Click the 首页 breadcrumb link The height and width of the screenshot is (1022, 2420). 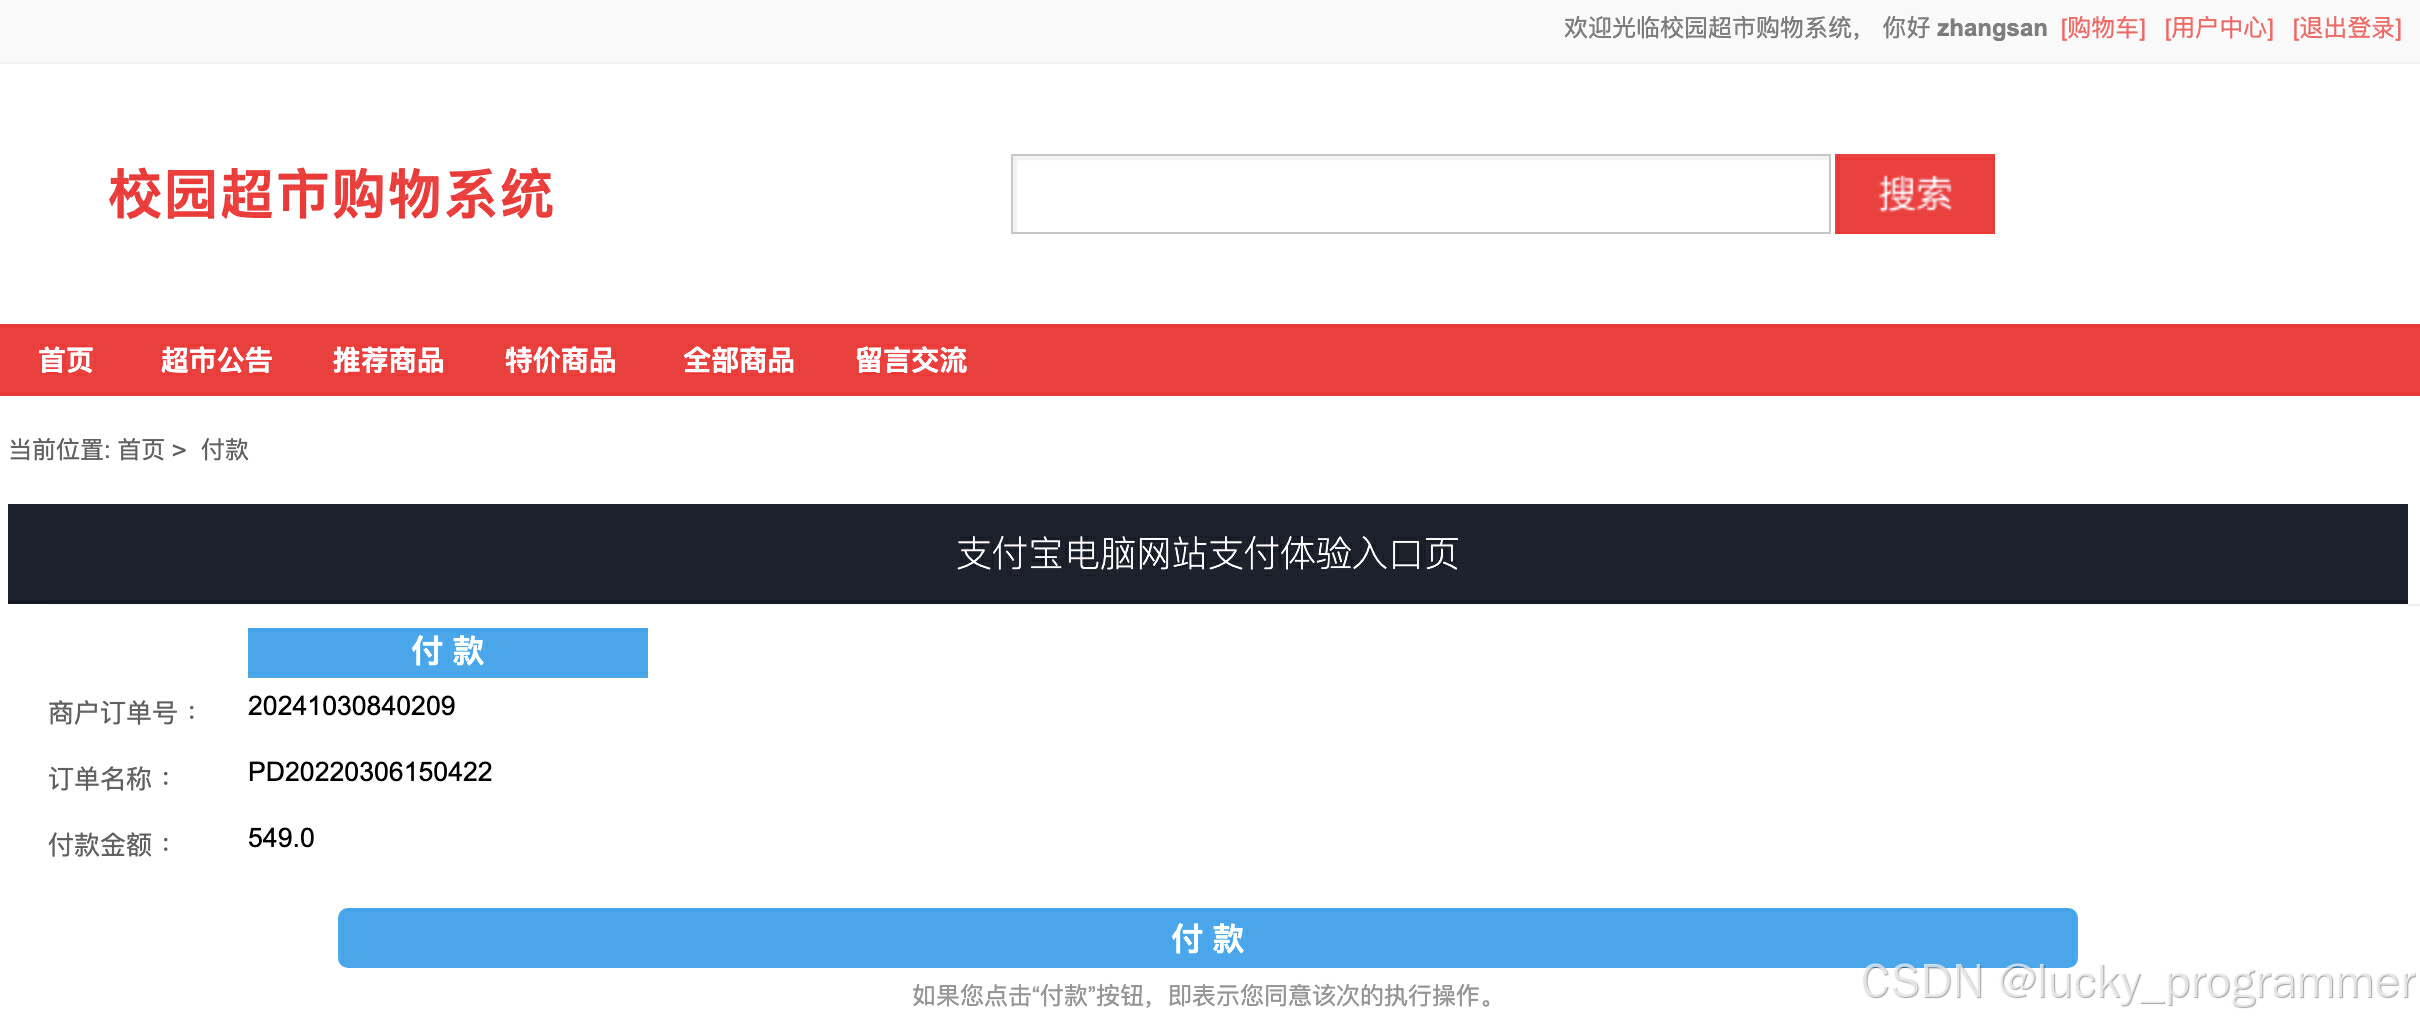[141, 450]
